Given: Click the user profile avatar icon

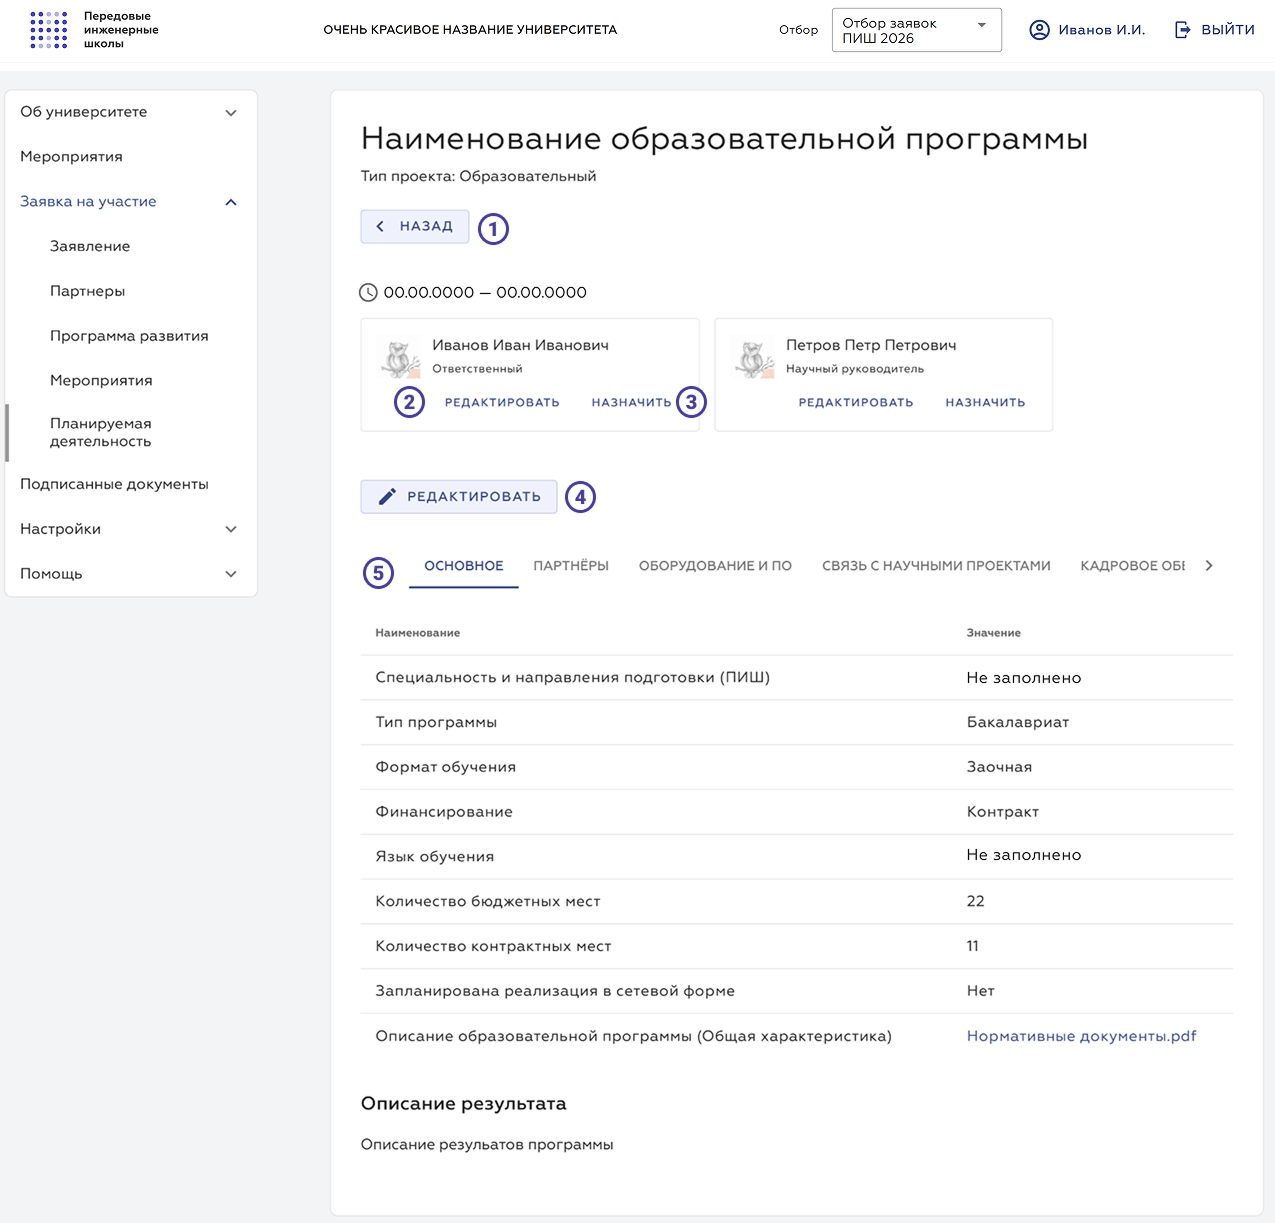Looking at the screenshot, I should pyautogui.click(x=1040, y=30).
